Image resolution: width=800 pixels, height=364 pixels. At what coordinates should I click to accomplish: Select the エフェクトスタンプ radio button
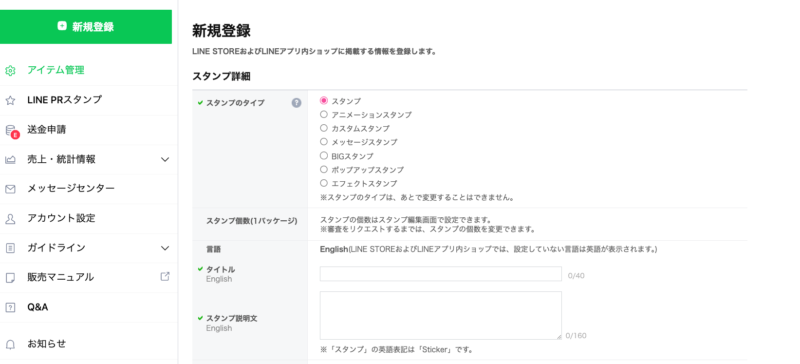pos(323,183)
